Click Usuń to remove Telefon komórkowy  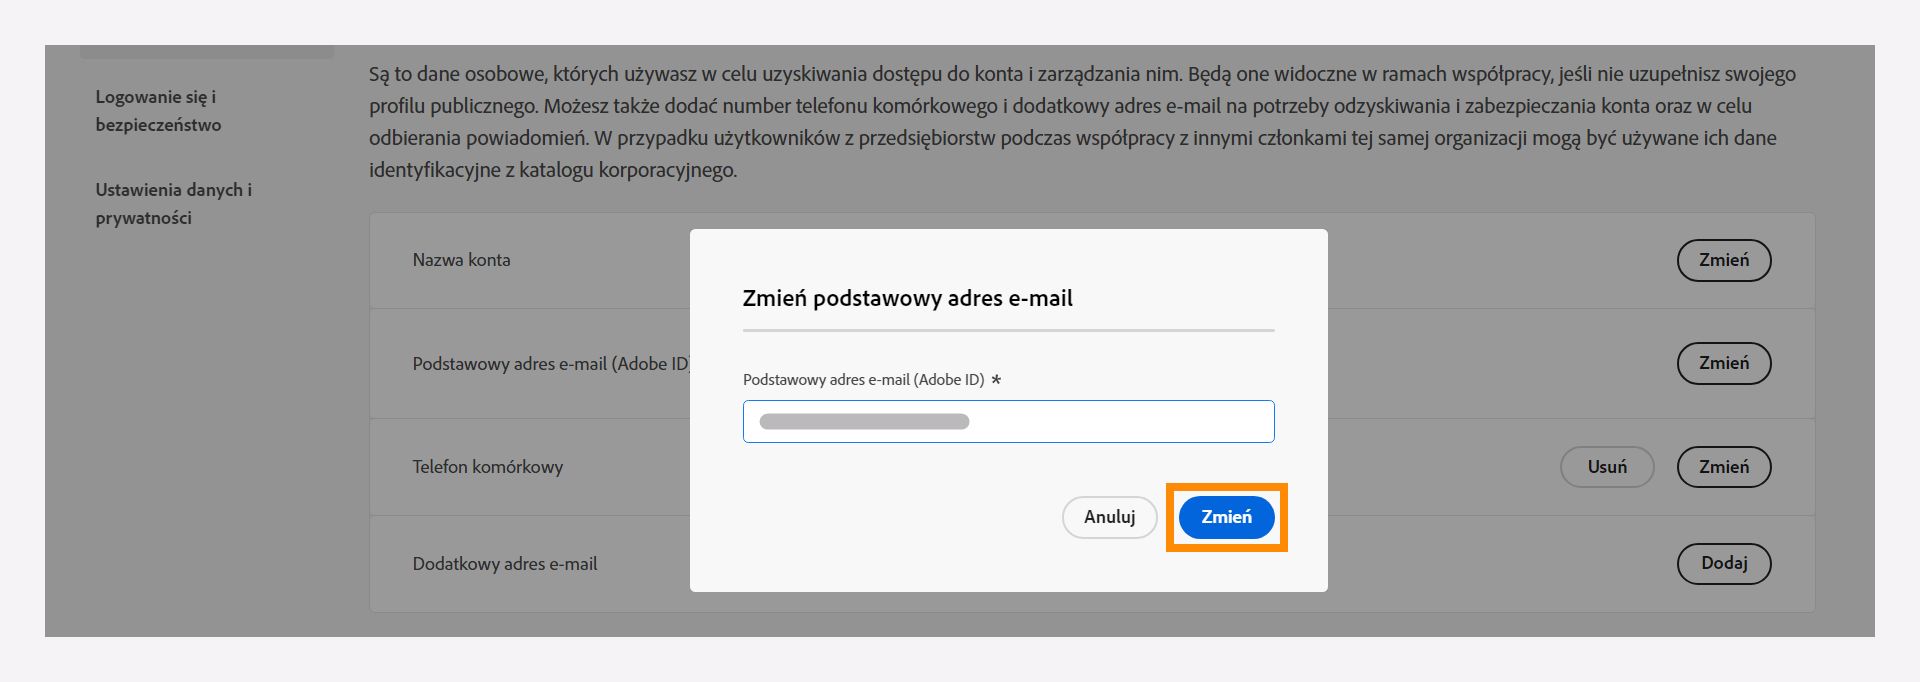coord(1606,466)
